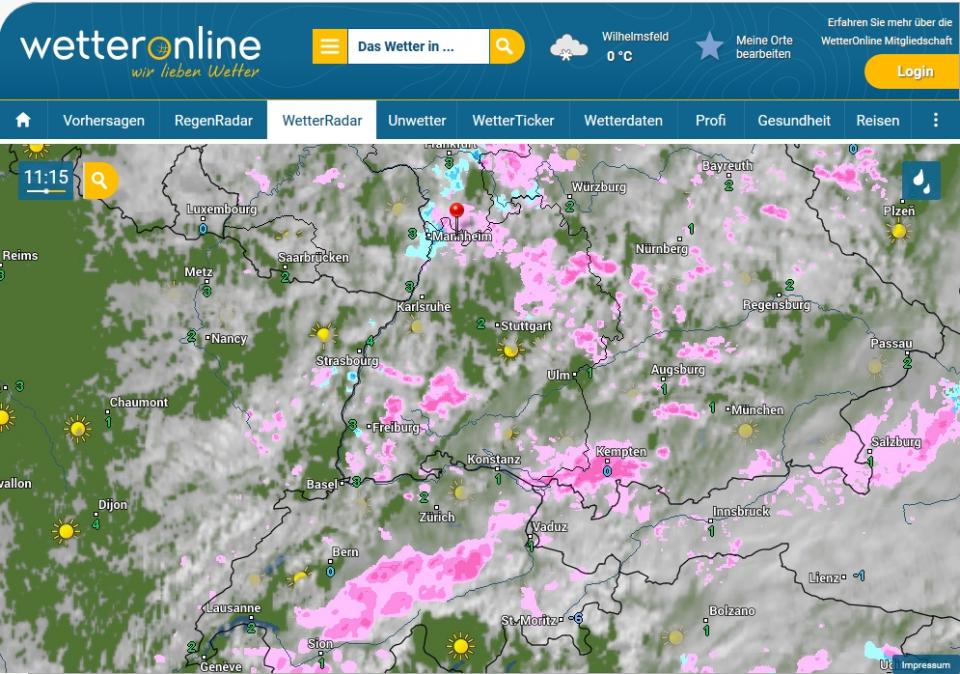
Task: Open the Impressum link
Action: (924, 664)
